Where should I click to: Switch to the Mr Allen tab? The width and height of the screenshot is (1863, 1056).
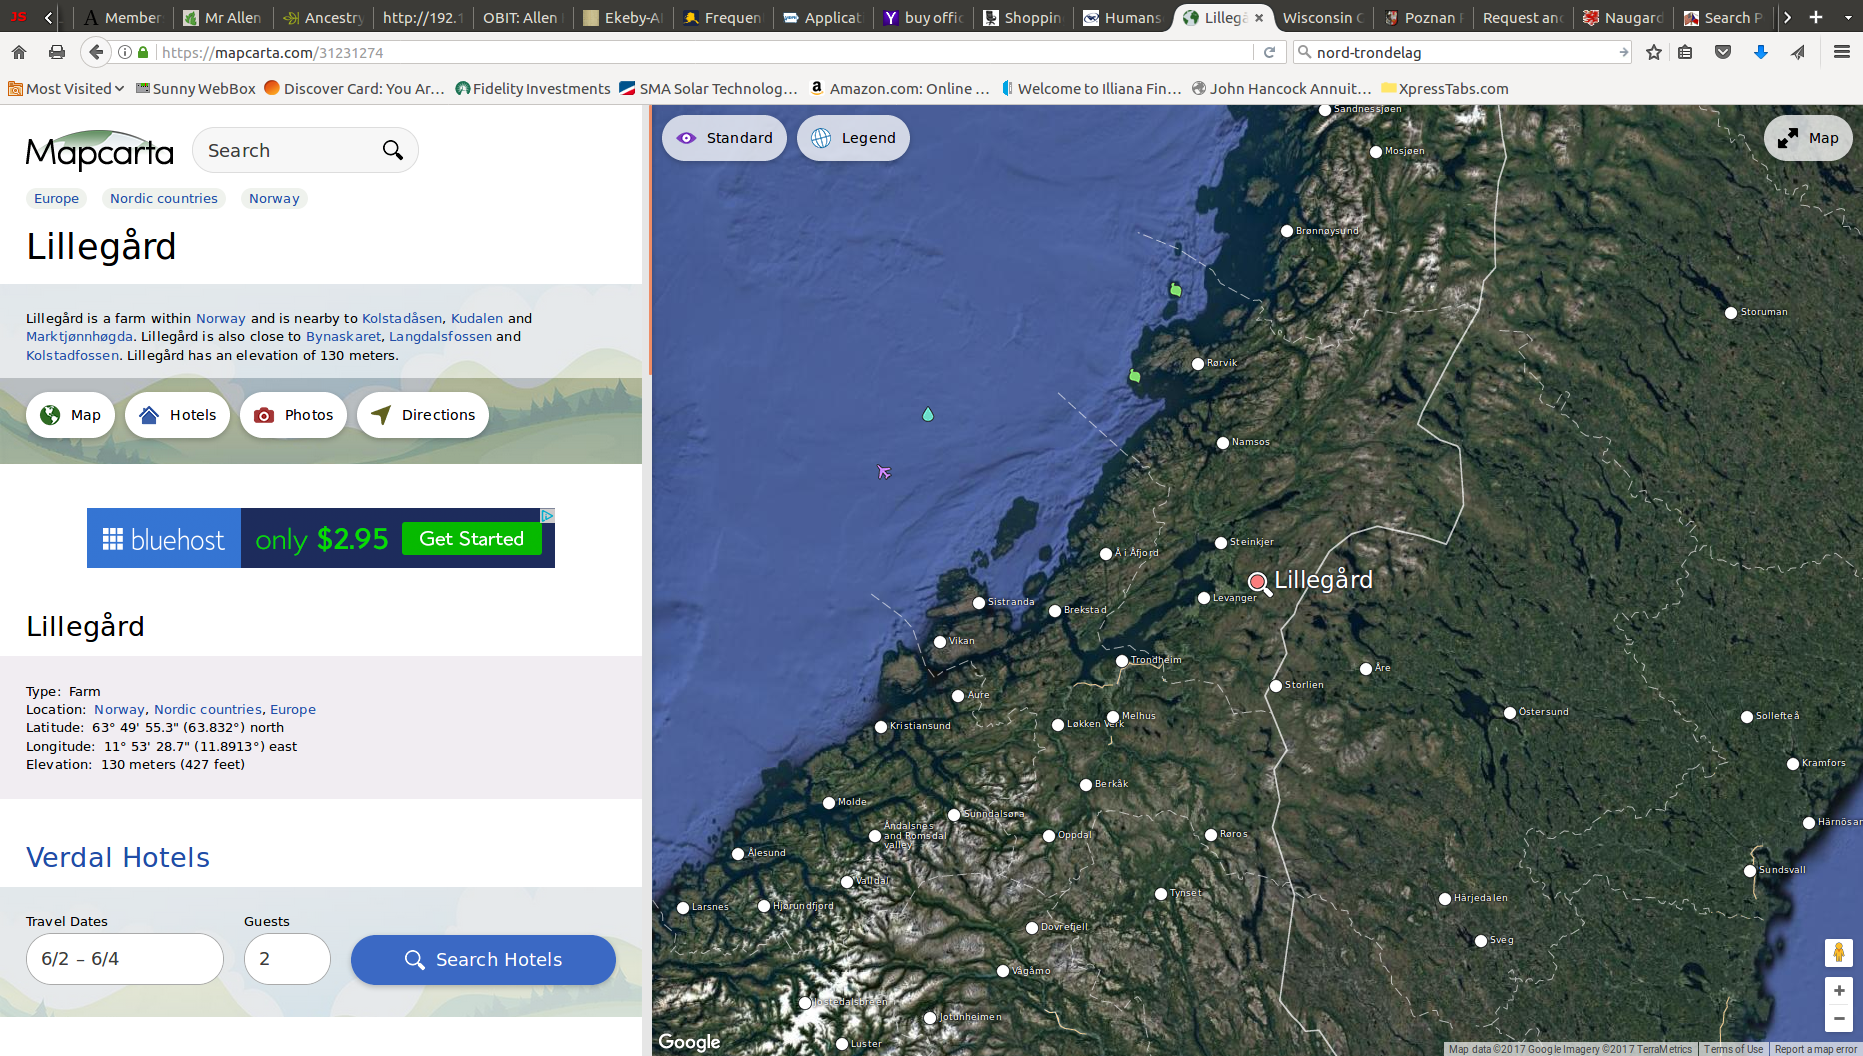[x=223, y=17]
